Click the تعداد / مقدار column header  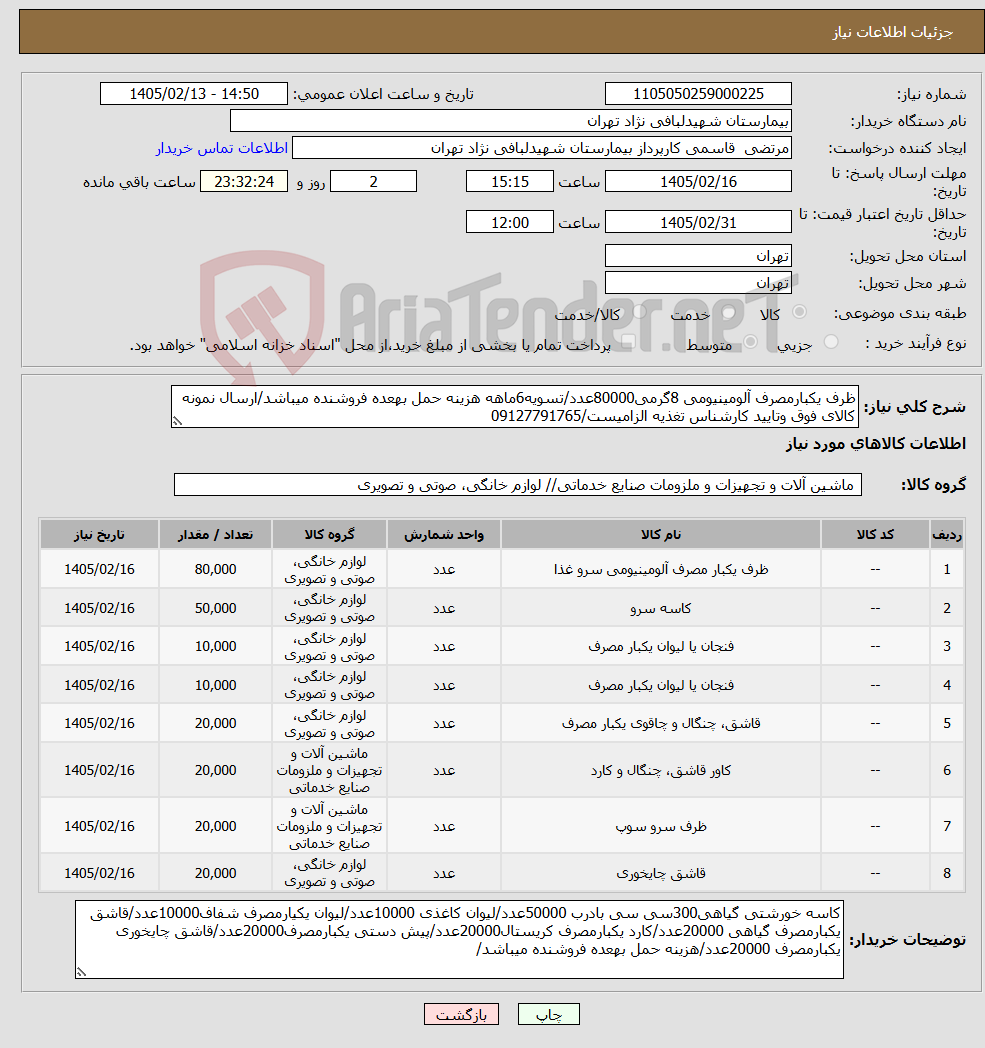tap(215, 535)
